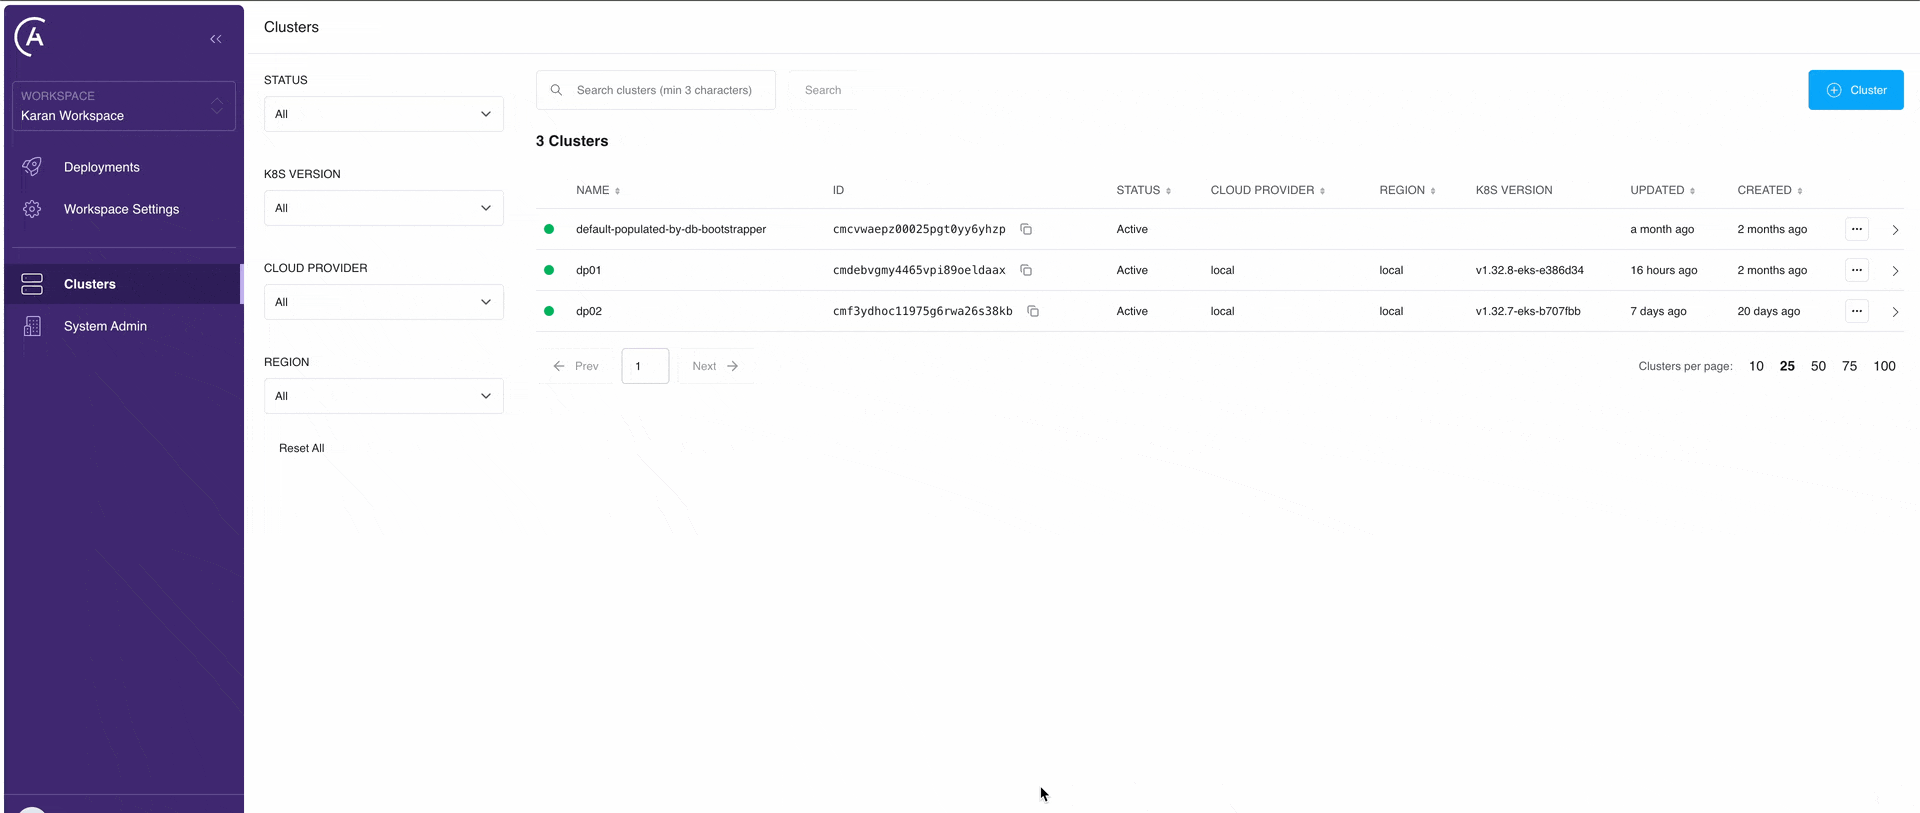Open dp02 details via right chevron
Viewport: 1920px width, 813px height.
(1895, 312)
